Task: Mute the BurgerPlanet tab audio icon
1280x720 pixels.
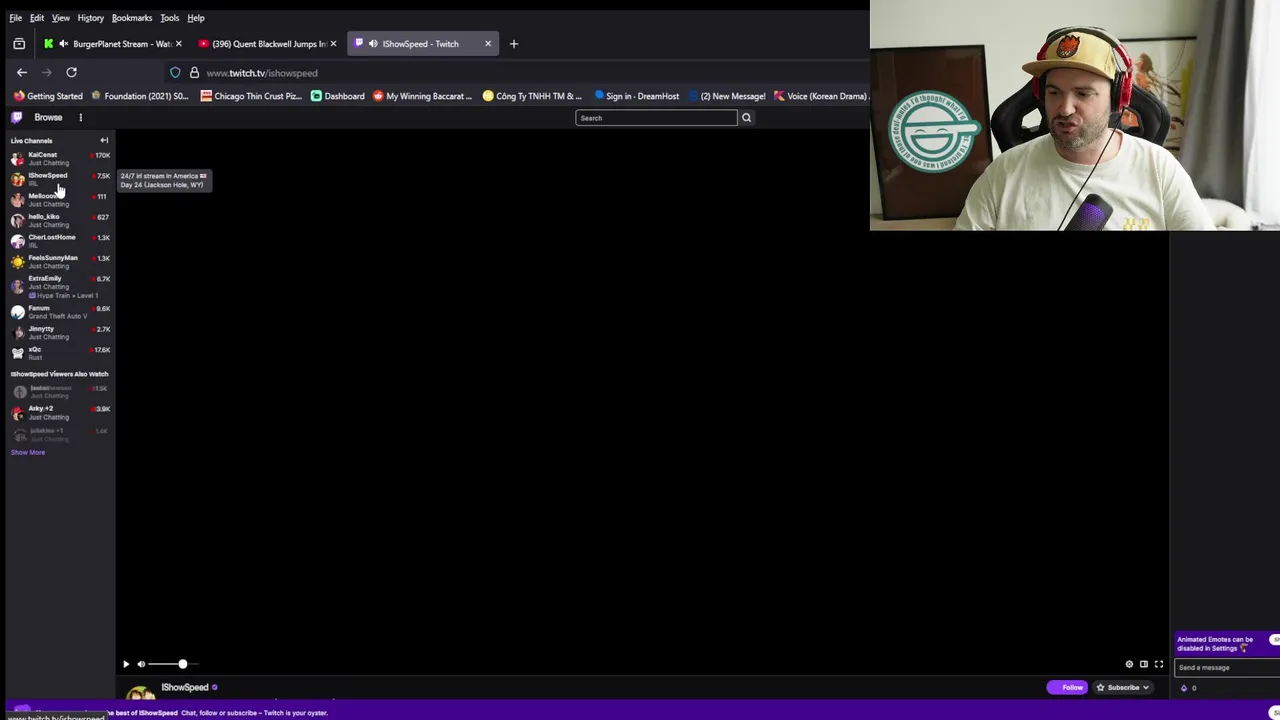Action: (64, 44)
